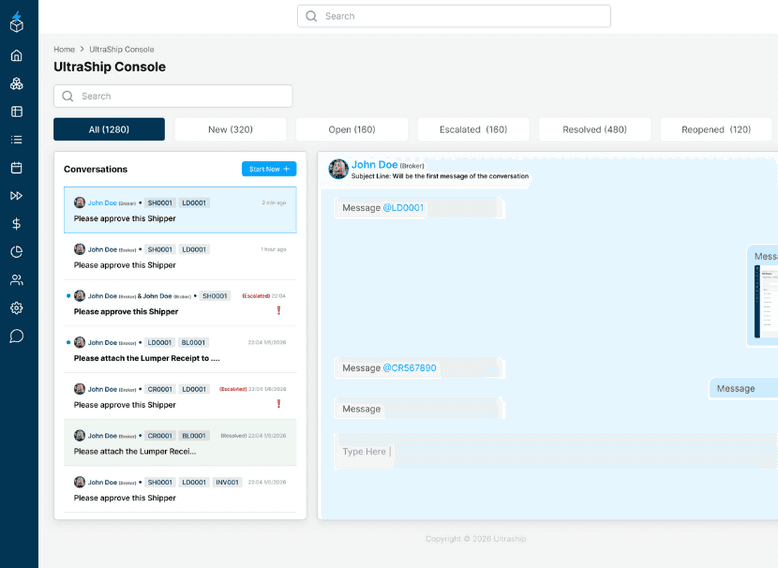Click John Doe's avatar in chat header

coord(338,169)
